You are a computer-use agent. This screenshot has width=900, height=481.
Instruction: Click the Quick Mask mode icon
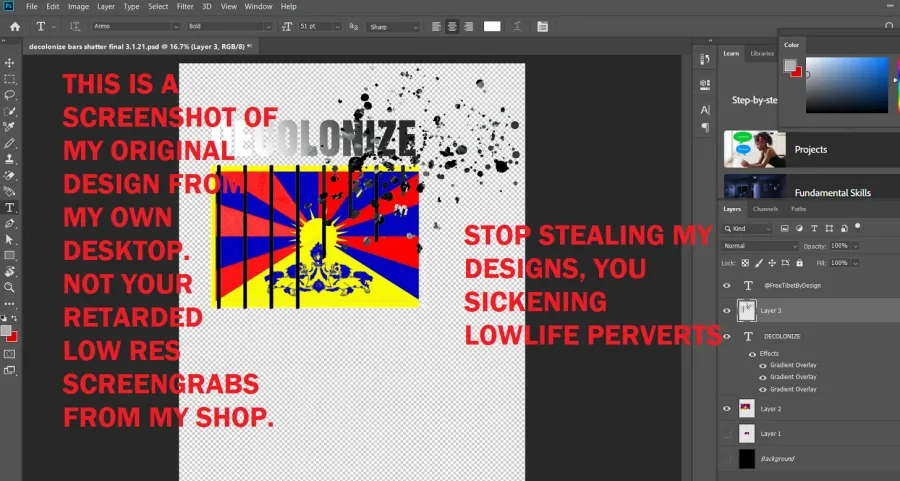[x=10, y=354]
